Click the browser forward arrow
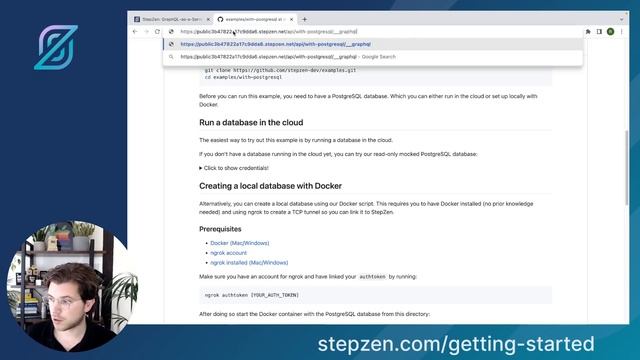 pyautogui.click(x=146, y=31)
